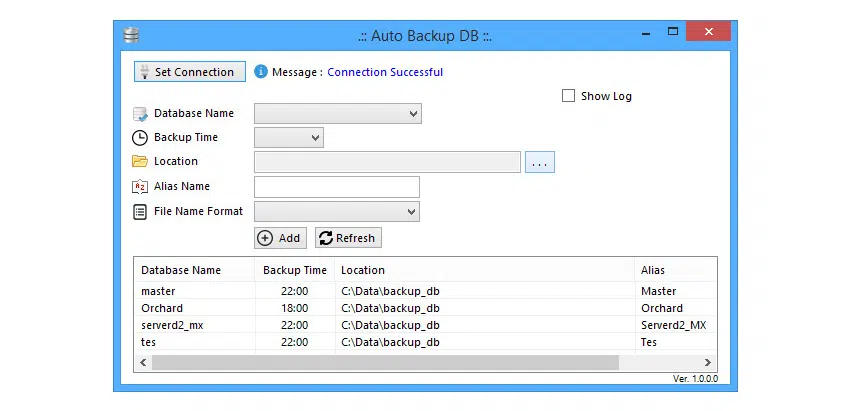Click the horizontal scrollbar right arrow
This screenshot has width=850, height=411.
708,363
